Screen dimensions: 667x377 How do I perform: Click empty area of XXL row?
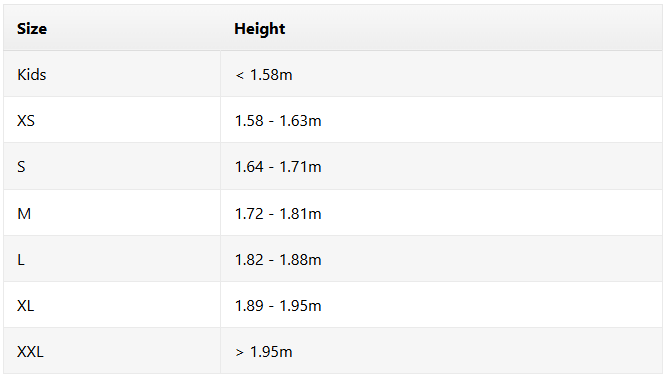[476, 351]
